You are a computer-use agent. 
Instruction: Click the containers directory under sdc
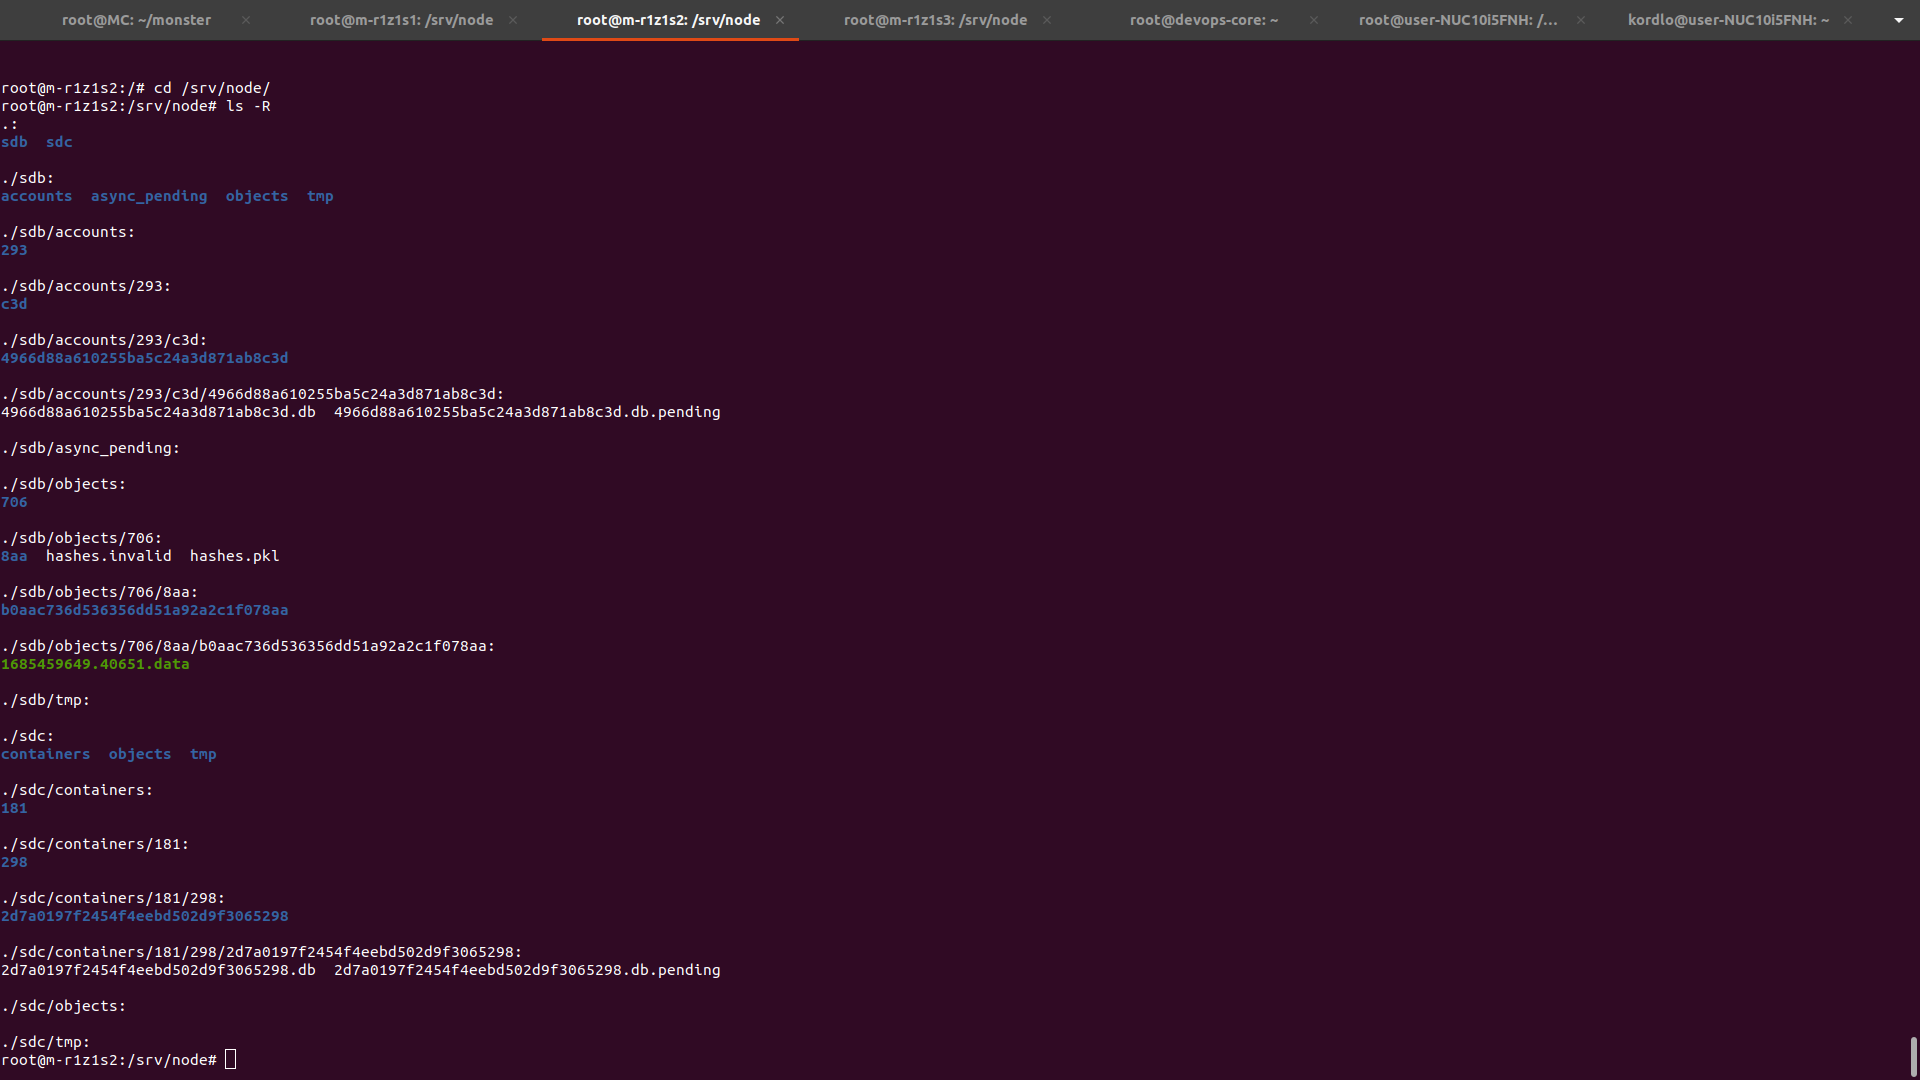[x=45, y=754]
